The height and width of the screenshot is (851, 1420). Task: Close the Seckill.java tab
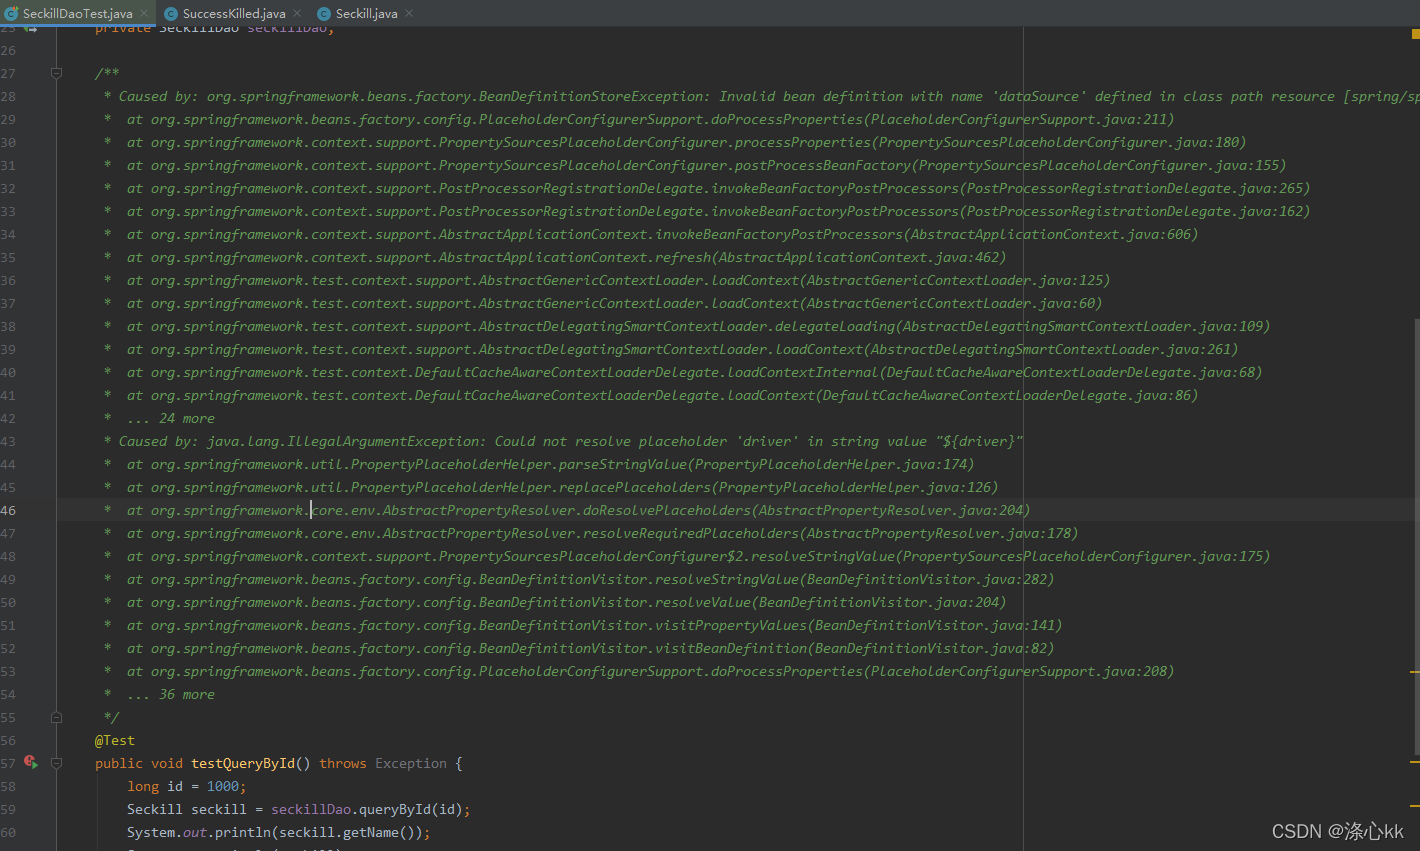tap(409, 13)
